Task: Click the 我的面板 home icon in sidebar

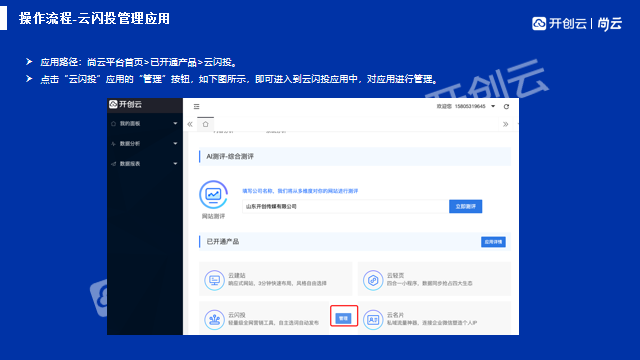Action: point(113,123)
